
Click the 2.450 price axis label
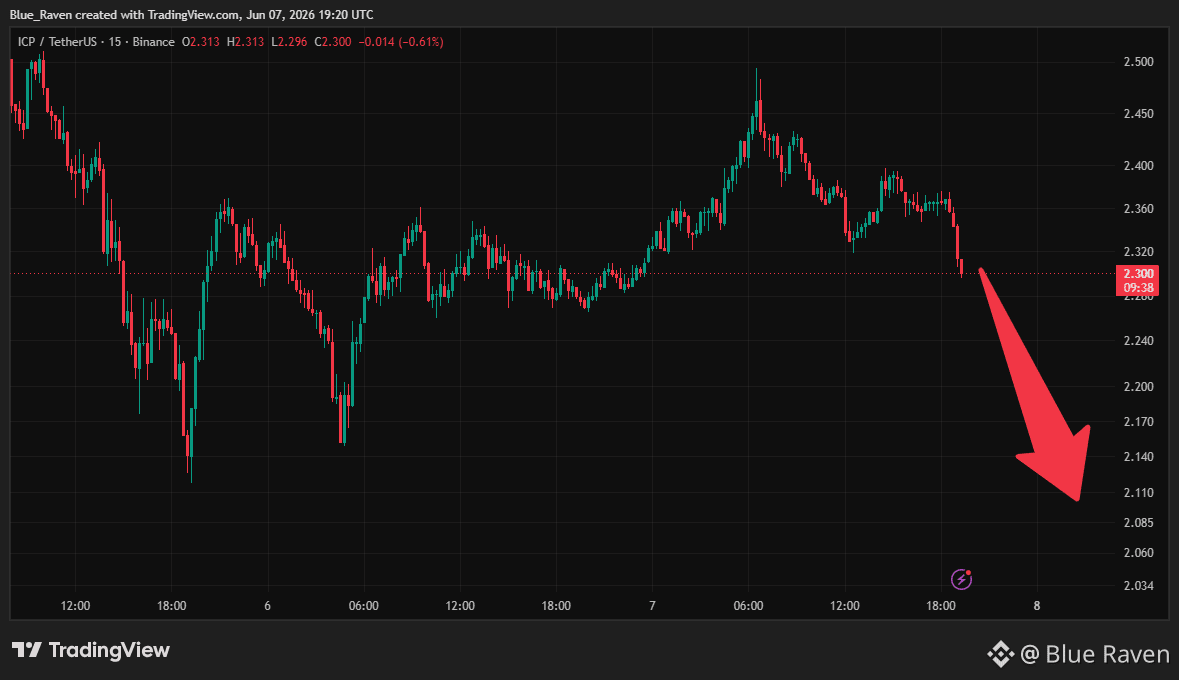[1138, 114]
